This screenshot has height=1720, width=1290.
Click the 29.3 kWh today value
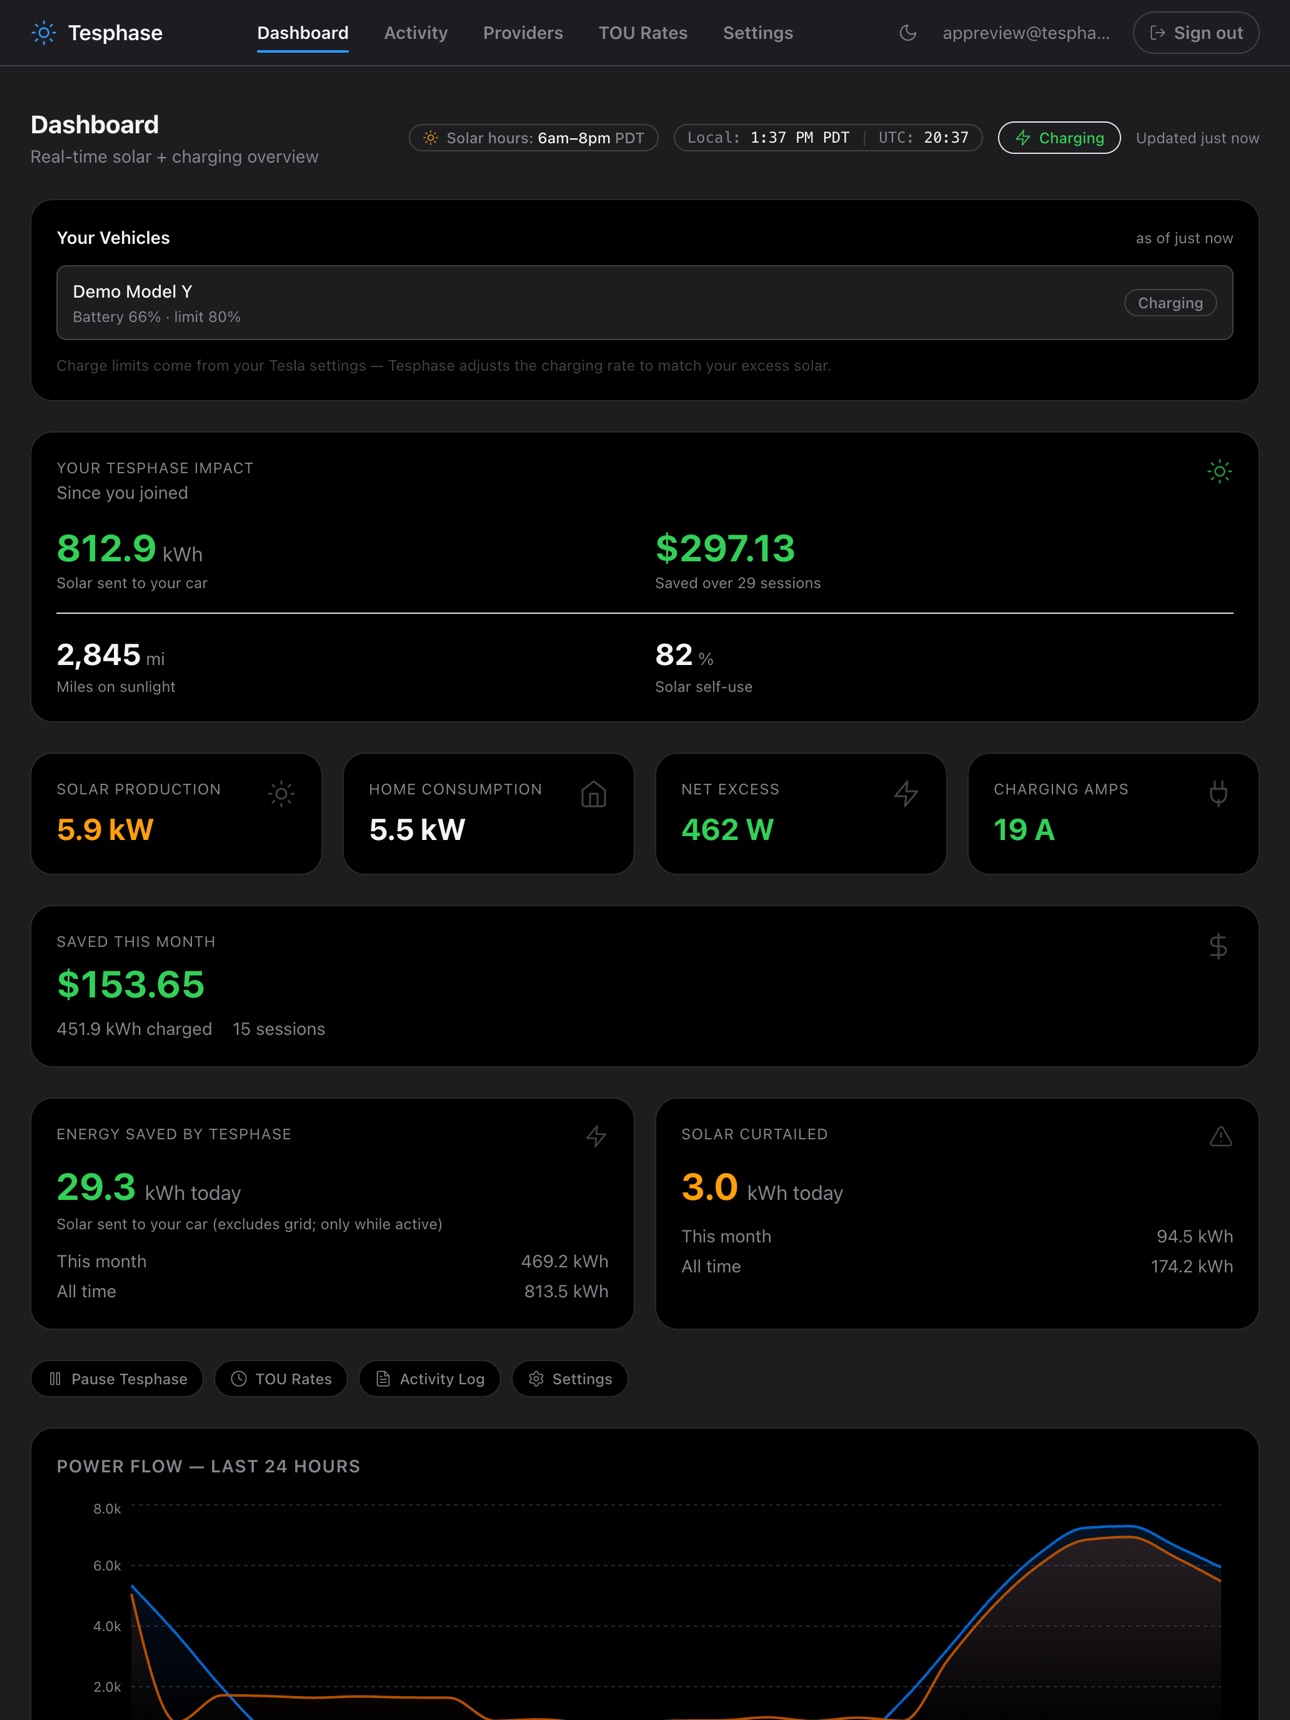[x=149, y=1188]
